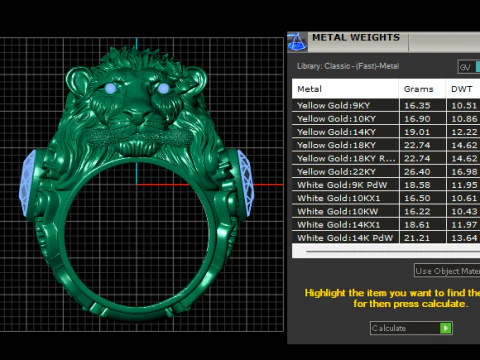Click the Library: Classic - (Fast)-Metal label
Viewport: 480px width, 360px height.
348,66
